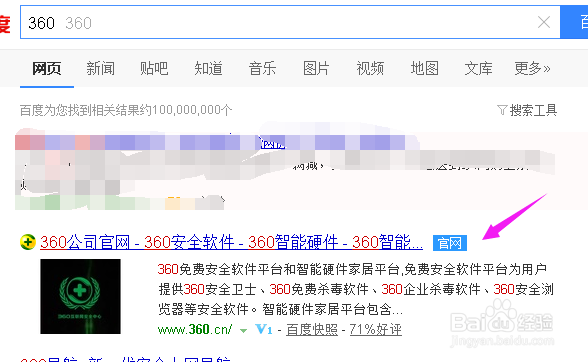Click the blue 官网 badge

[450, 243]
